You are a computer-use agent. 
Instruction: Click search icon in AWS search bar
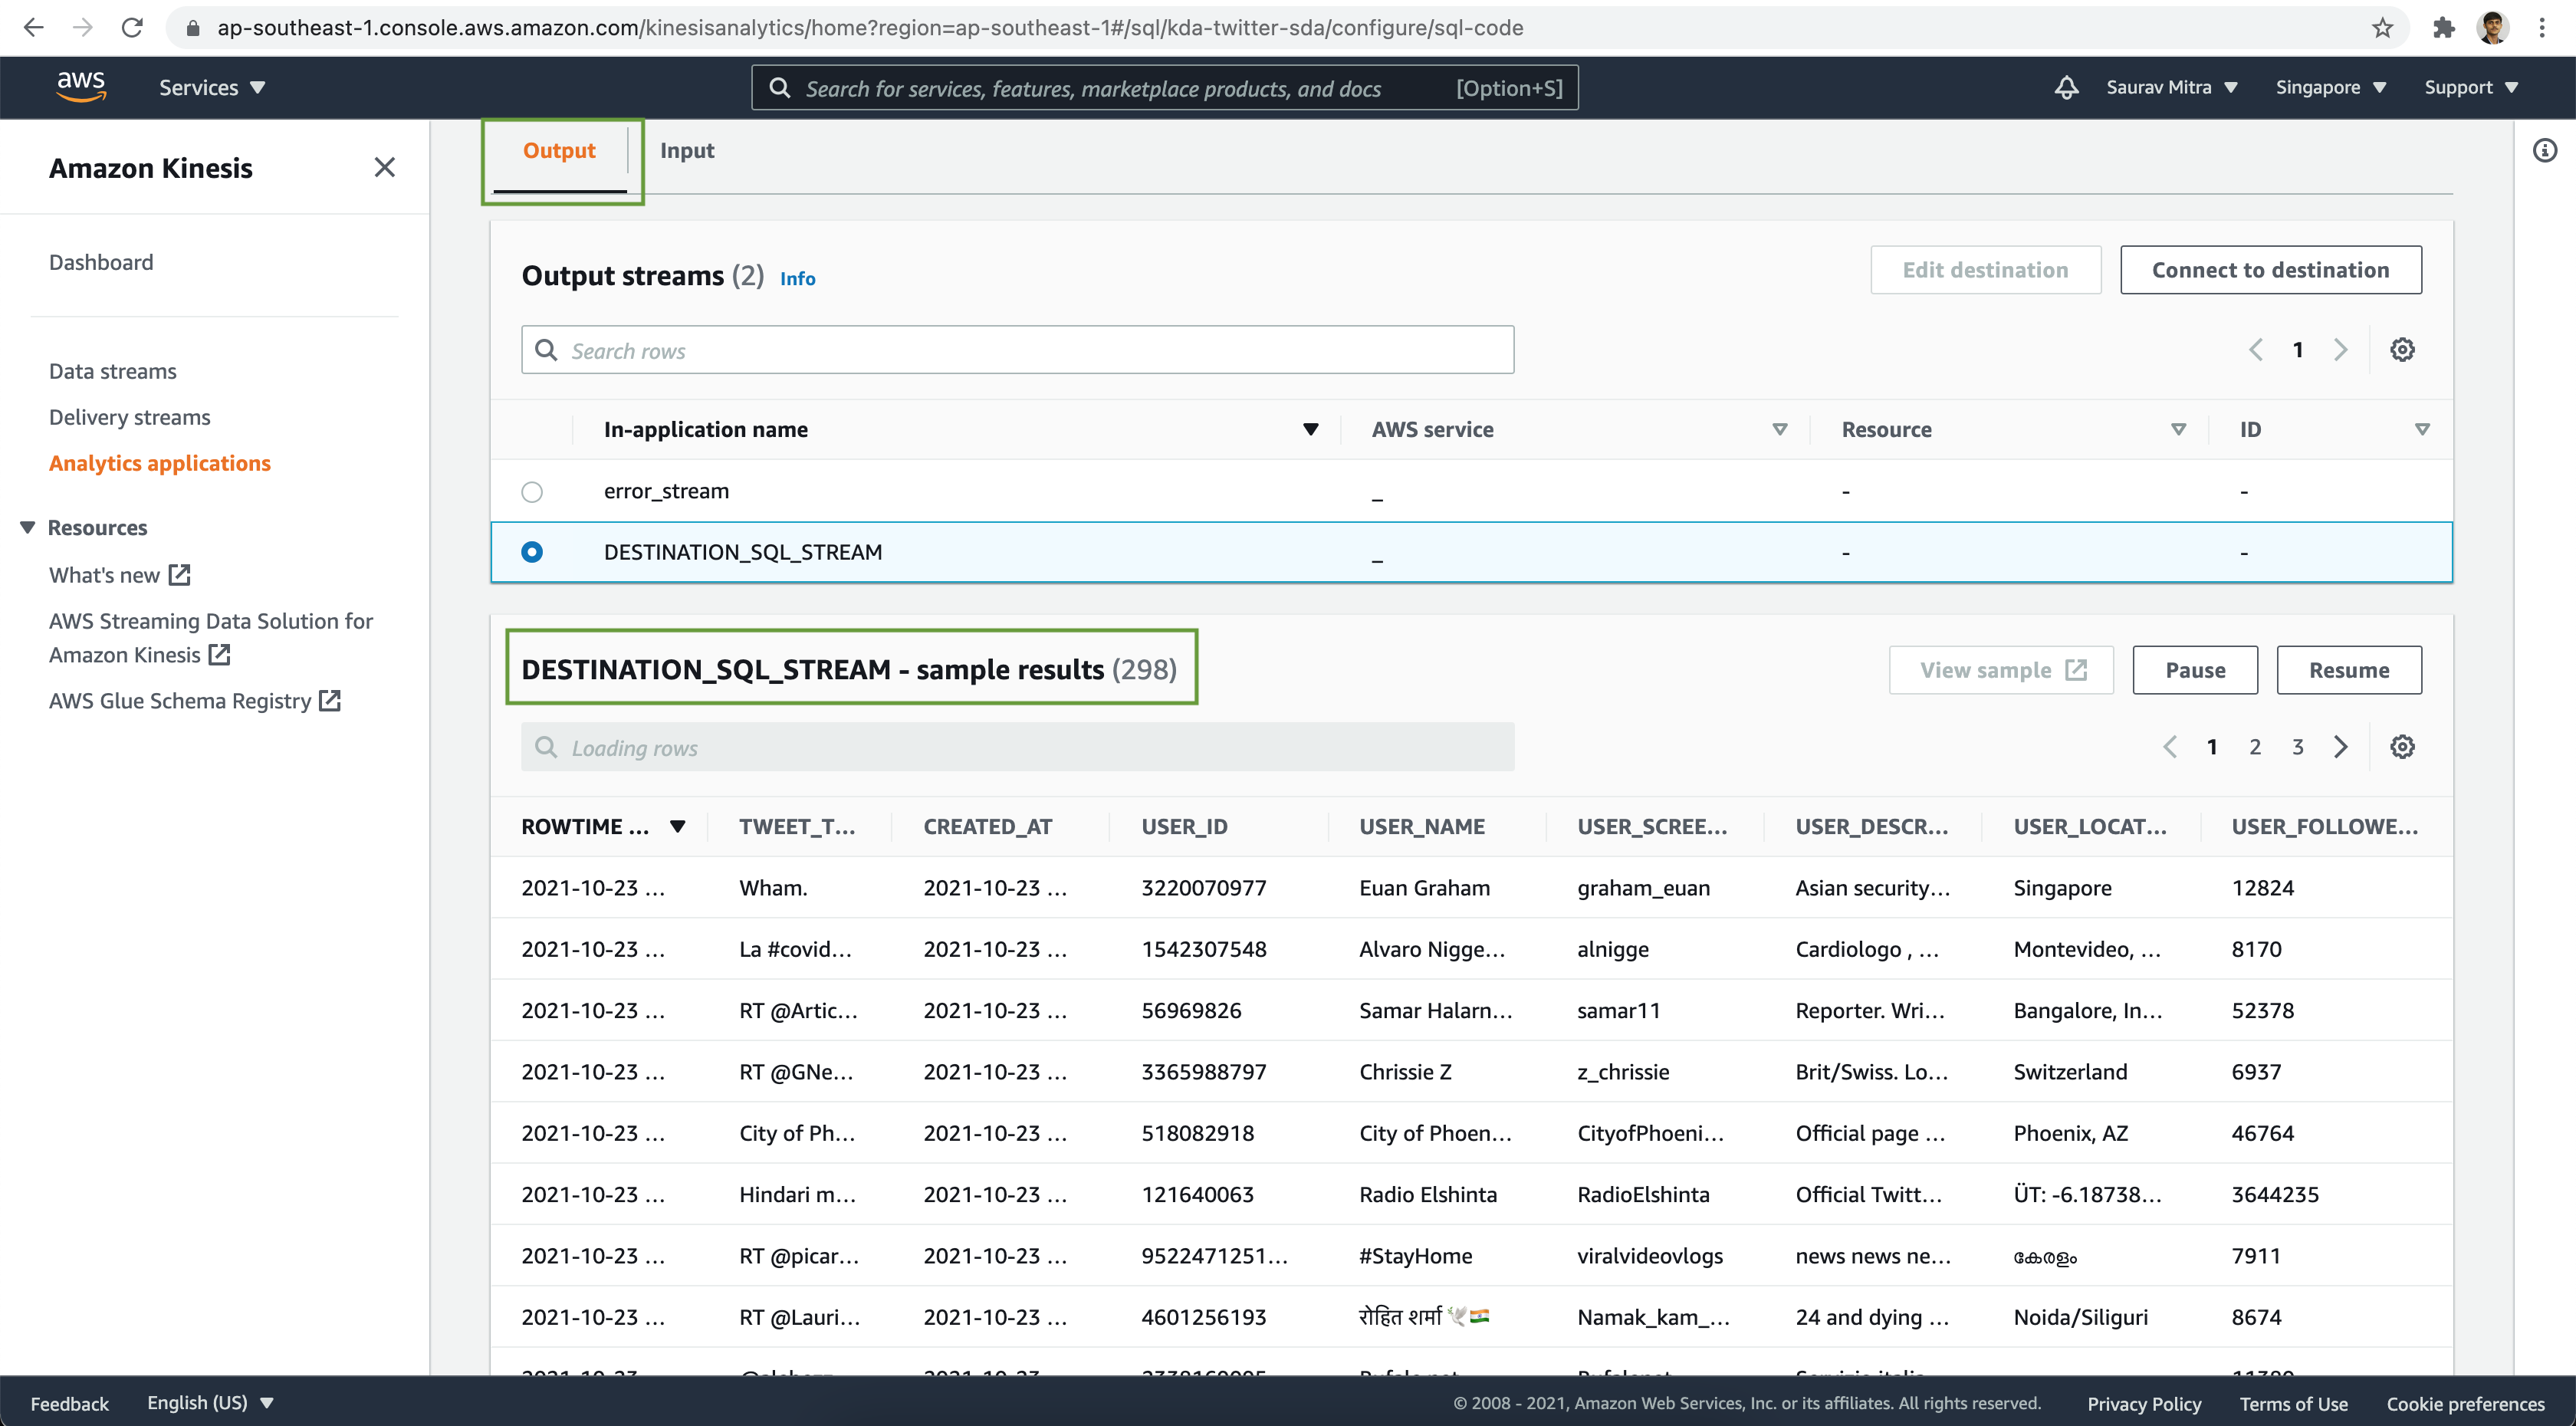point(780,88)
